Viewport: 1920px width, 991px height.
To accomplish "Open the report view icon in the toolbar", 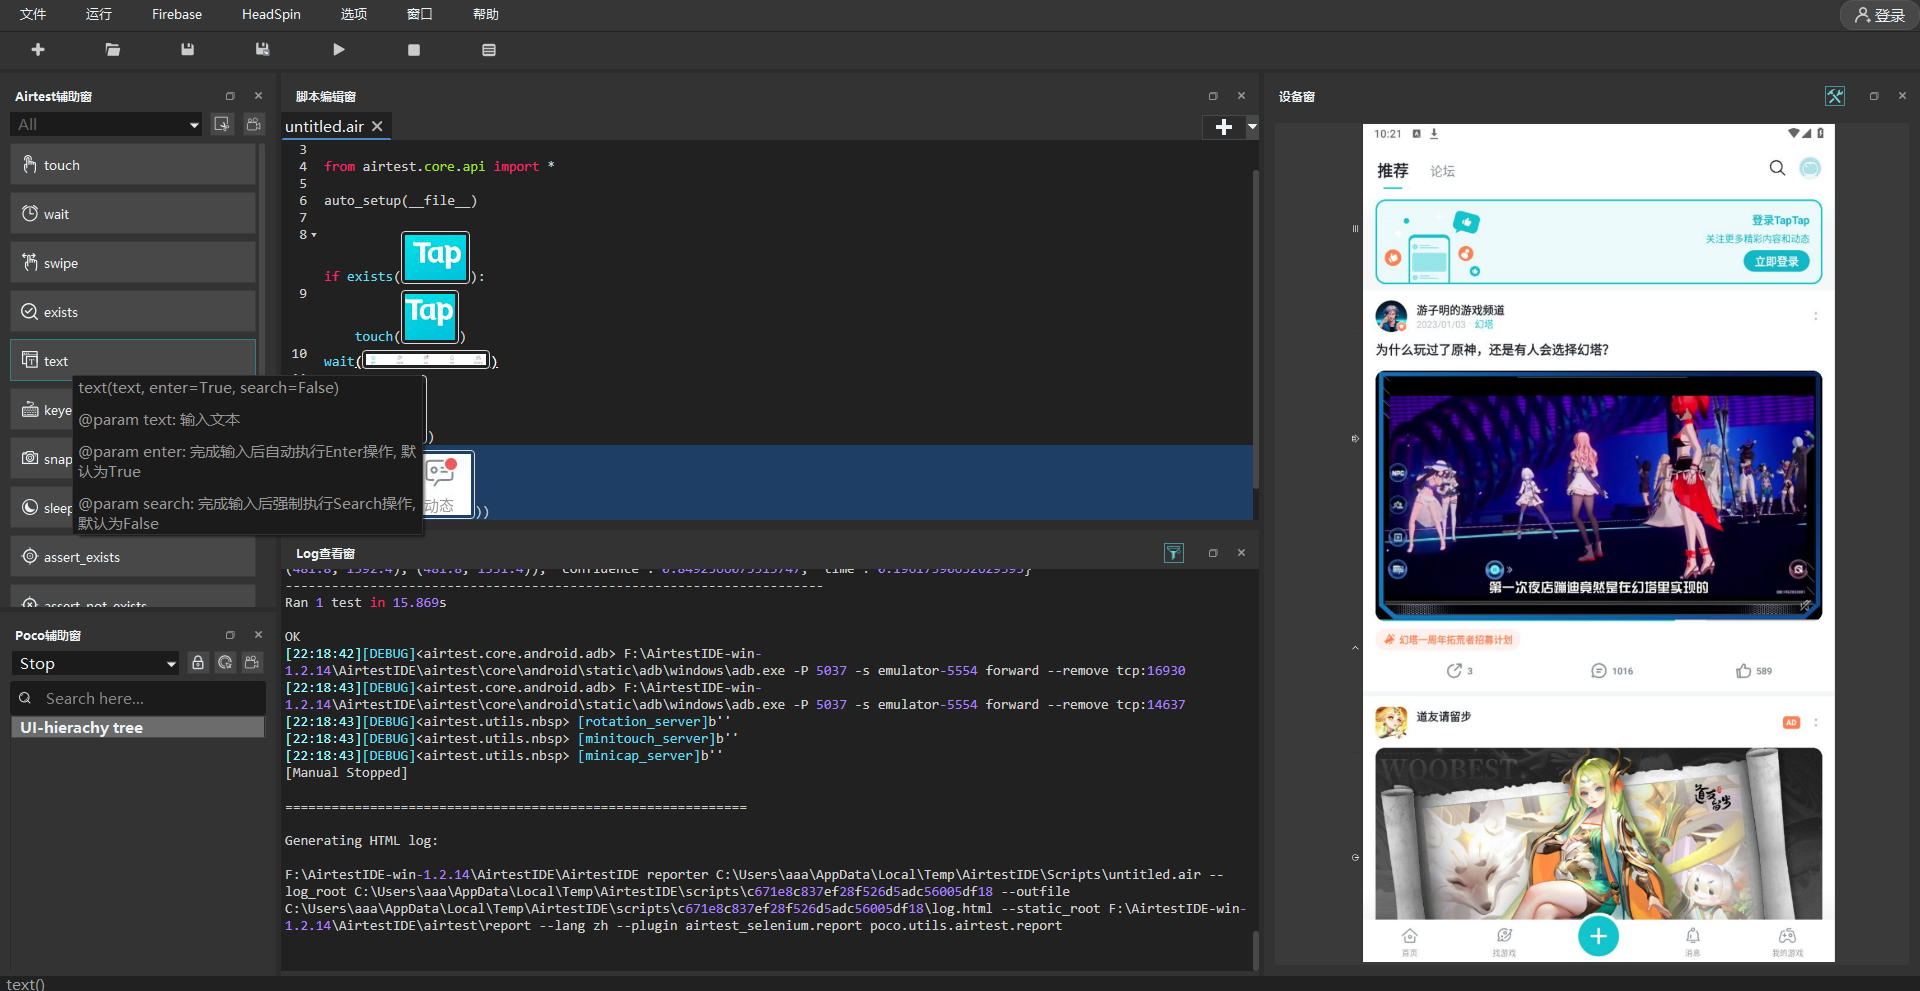I will click(x=489, y=50).
